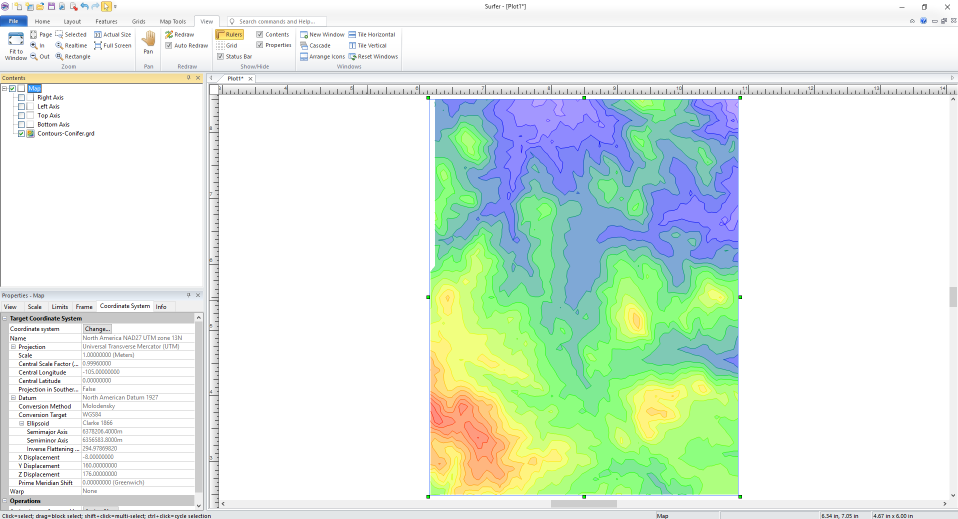This screenshot has width=958, height=519.
Task: Collapse the Target Coordinate System section
Action: point(5,318)
